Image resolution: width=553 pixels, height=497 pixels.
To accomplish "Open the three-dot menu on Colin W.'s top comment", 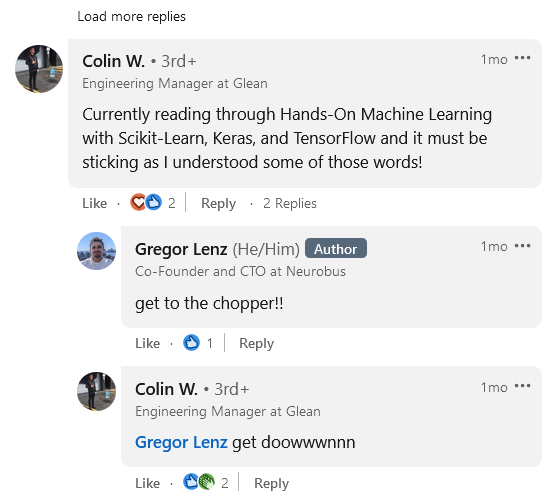I will (x=522, y=58).
